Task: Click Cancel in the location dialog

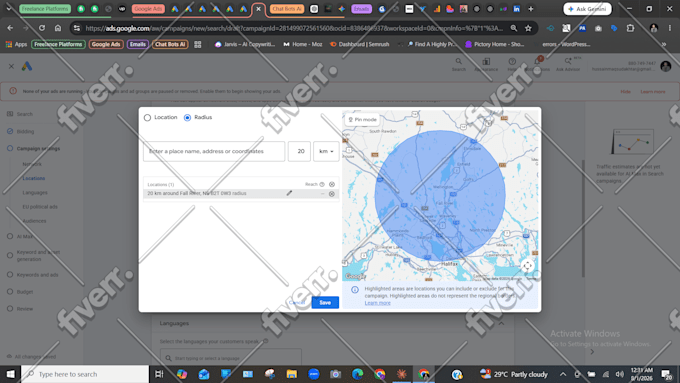Action: click(297, 302)
